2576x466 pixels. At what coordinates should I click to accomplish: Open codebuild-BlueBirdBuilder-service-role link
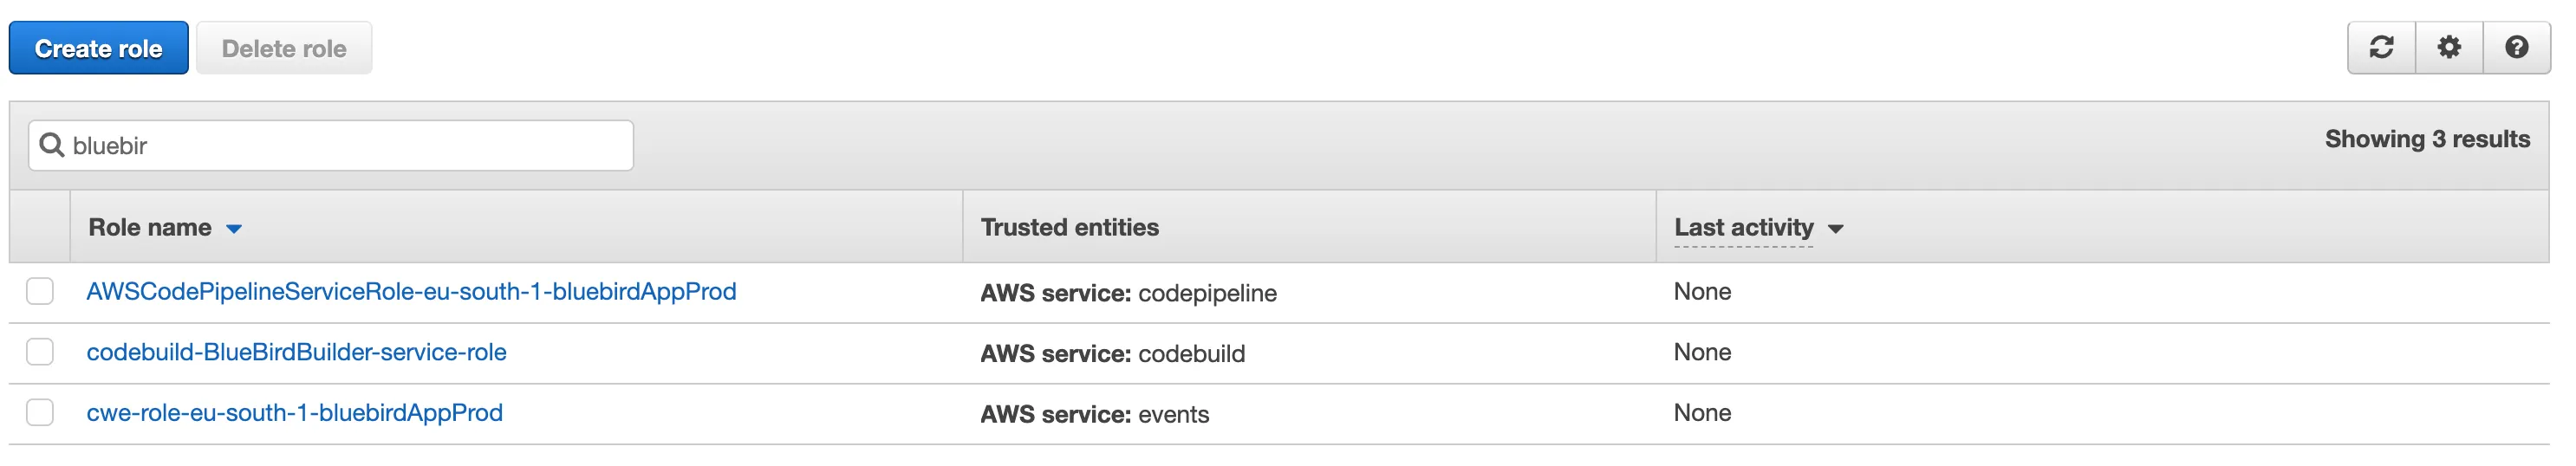click(x=296, y=352)
